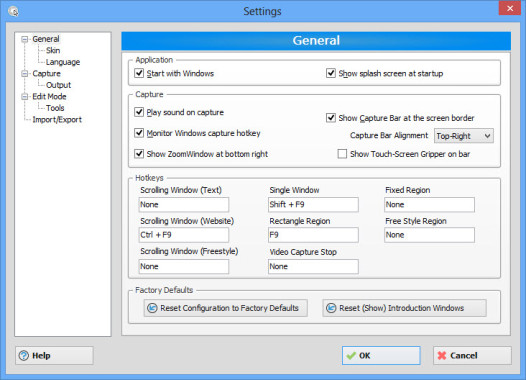526x380 pixels.
Task: Toggle Show splash screen at startup
Action: tap(331, 73)
